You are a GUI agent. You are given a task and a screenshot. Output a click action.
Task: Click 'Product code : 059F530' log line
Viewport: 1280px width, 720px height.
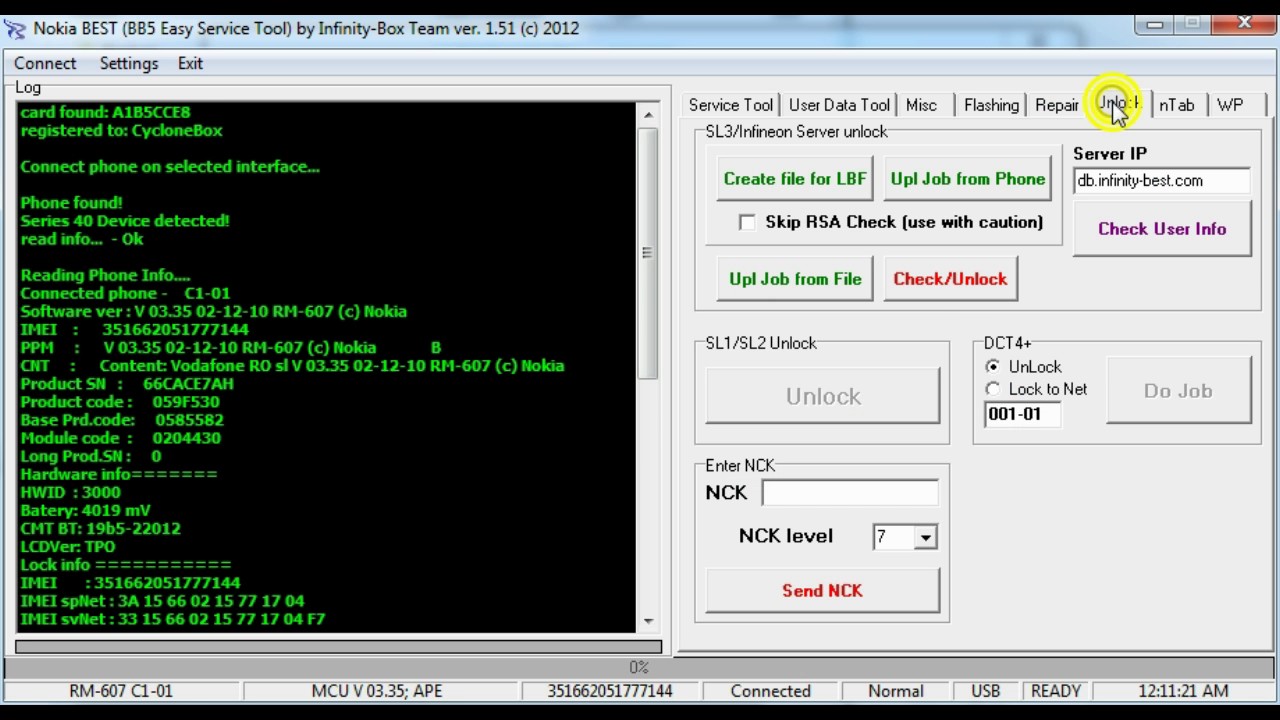120,402
